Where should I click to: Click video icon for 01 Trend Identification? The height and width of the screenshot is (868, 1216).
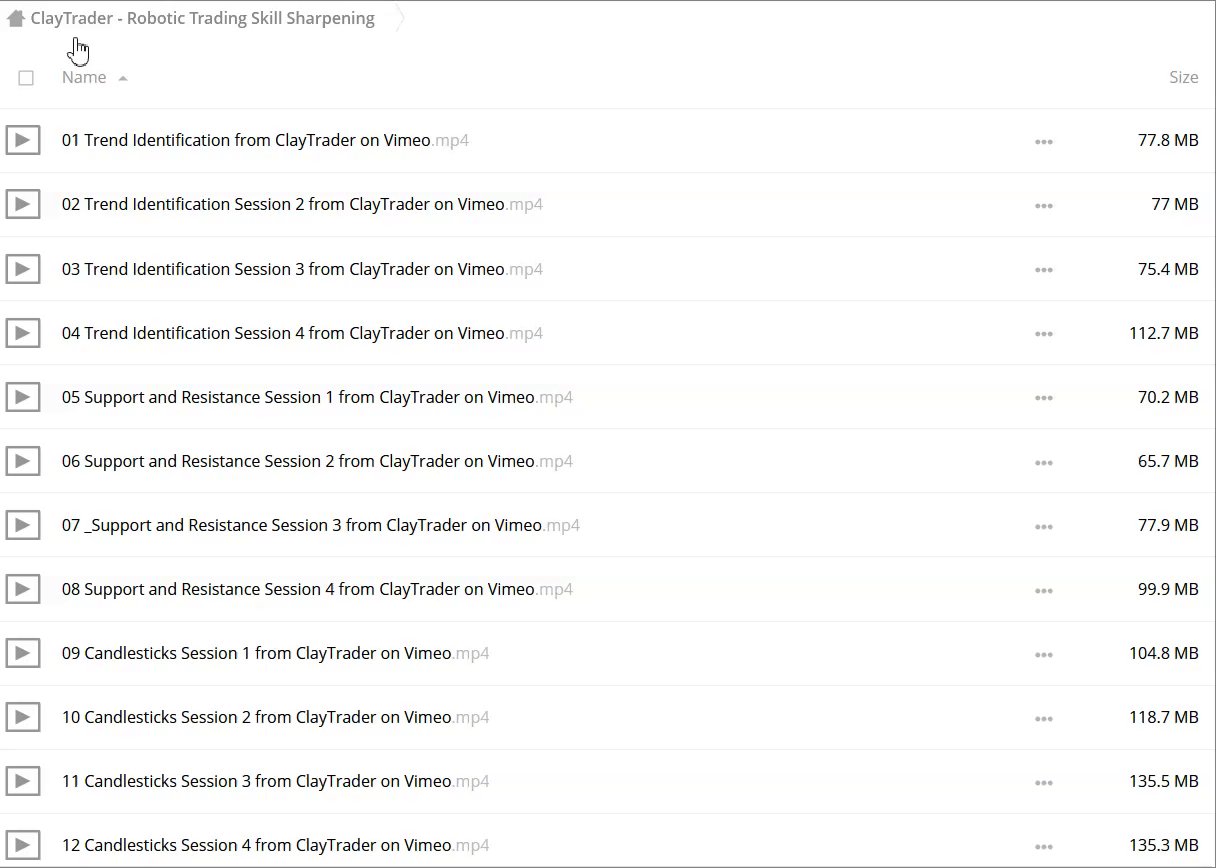[23, 141]
